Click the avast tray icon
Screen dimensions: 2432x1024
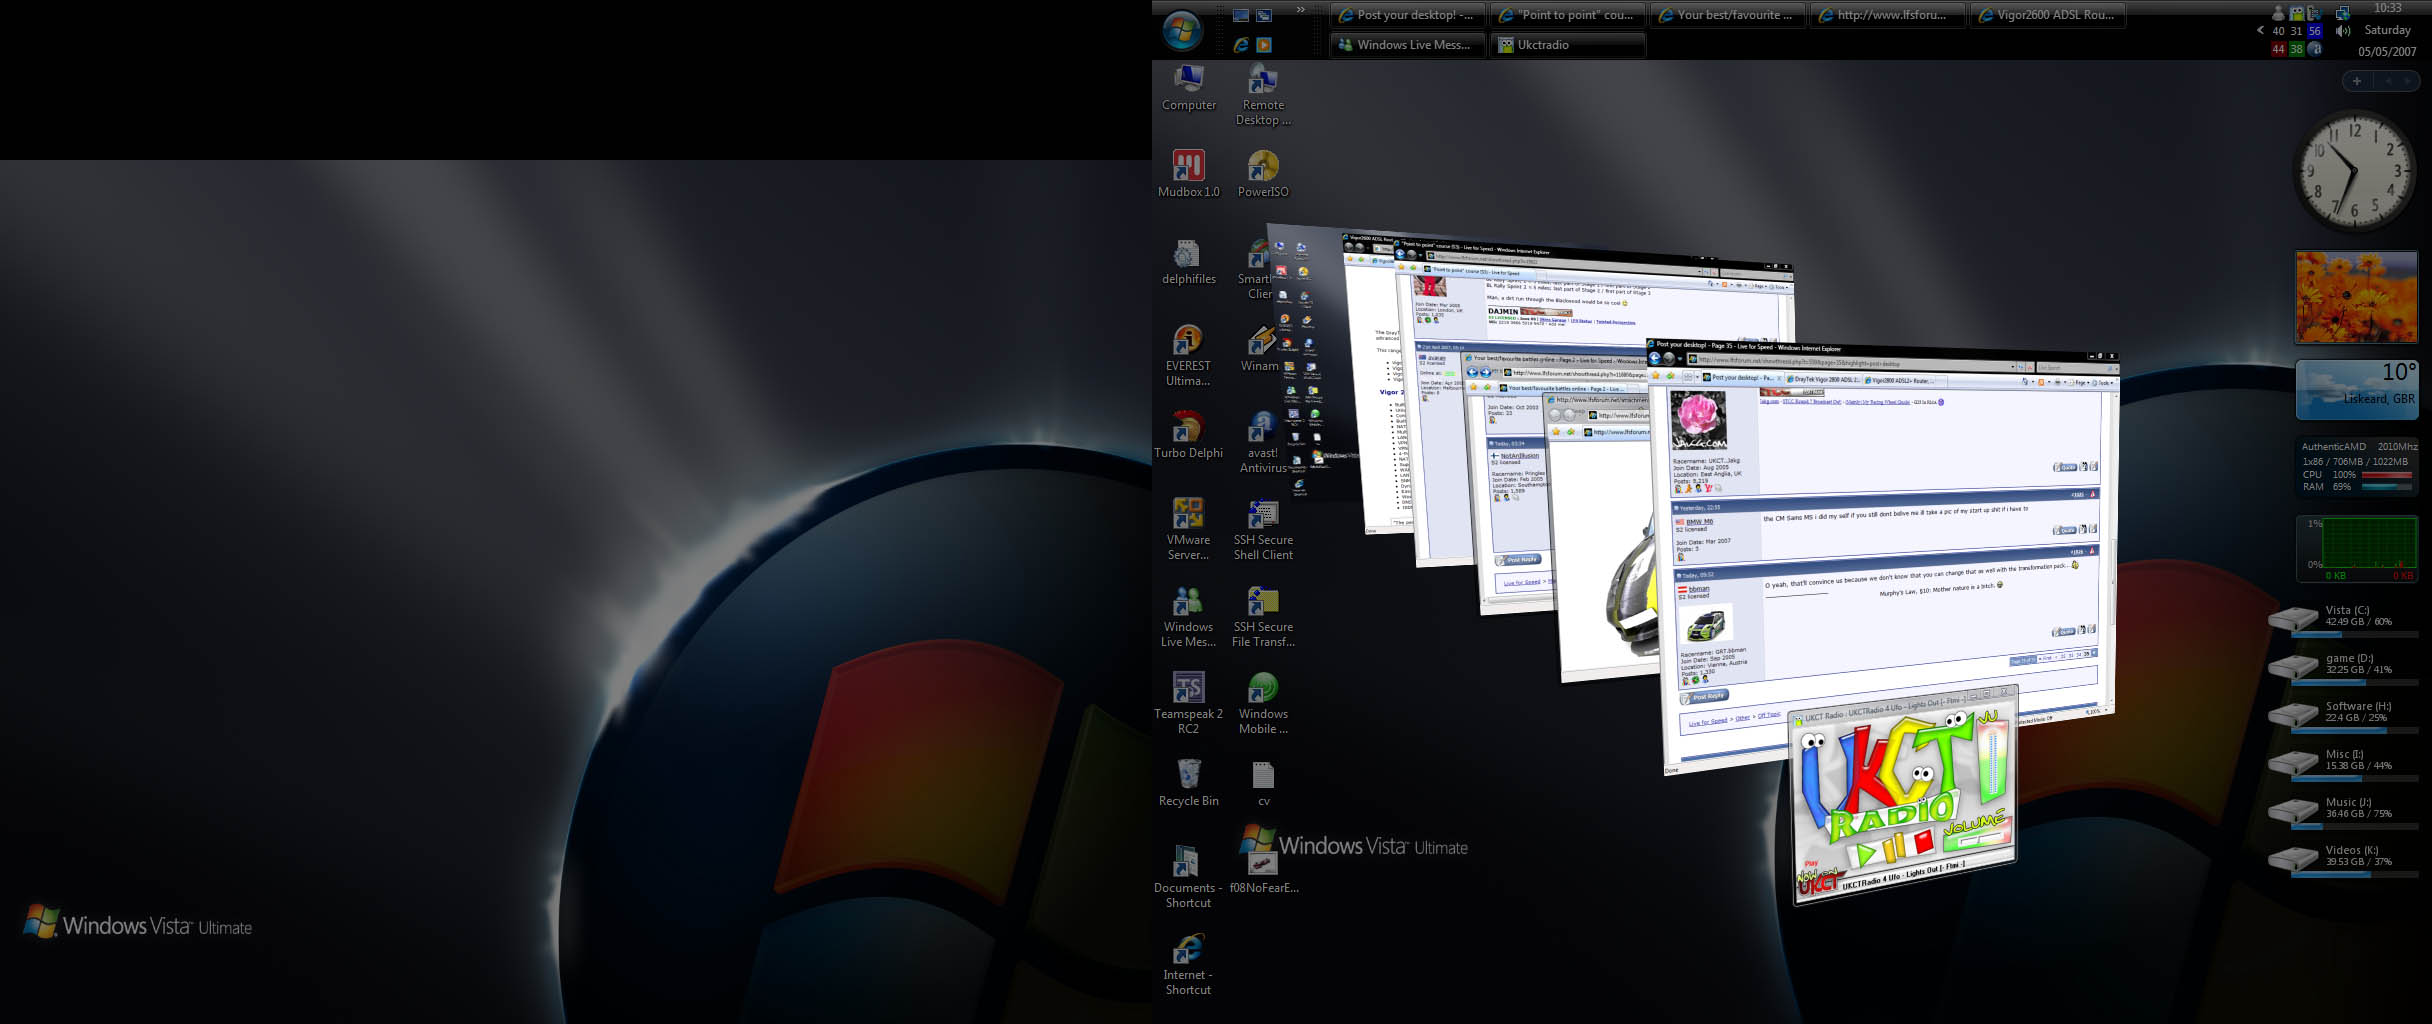point(2315,49)
